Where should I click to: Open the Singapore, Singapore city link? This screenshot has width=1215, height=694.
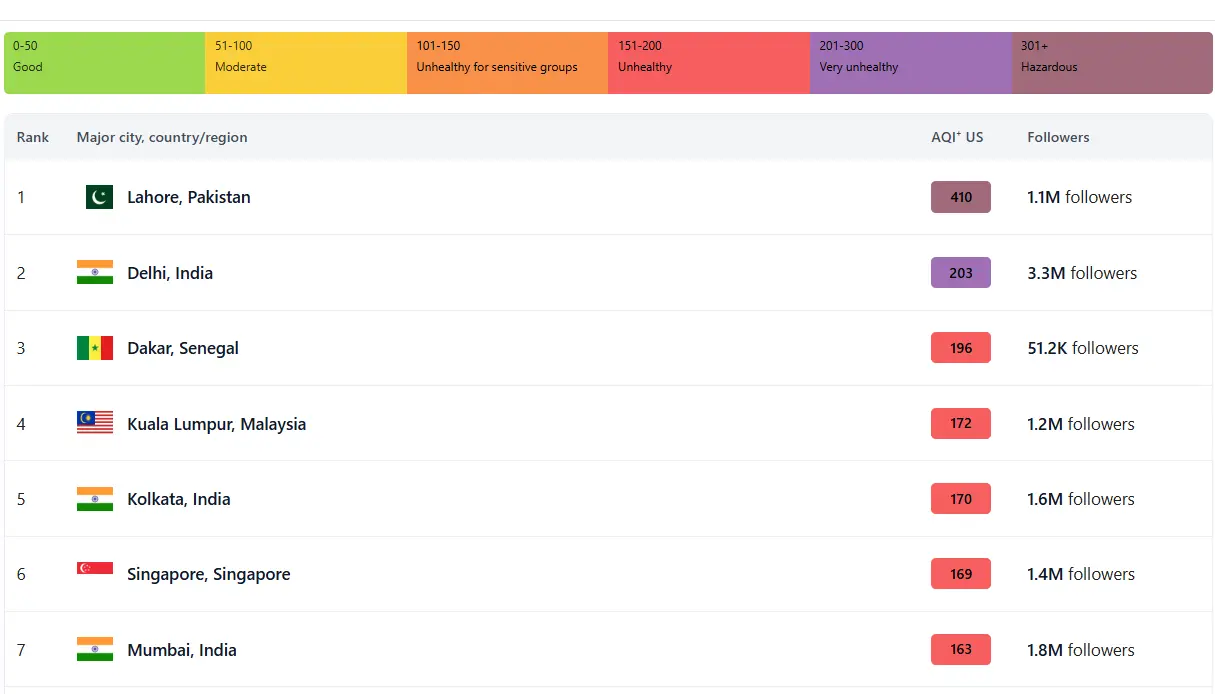click(x=209, y=574)
